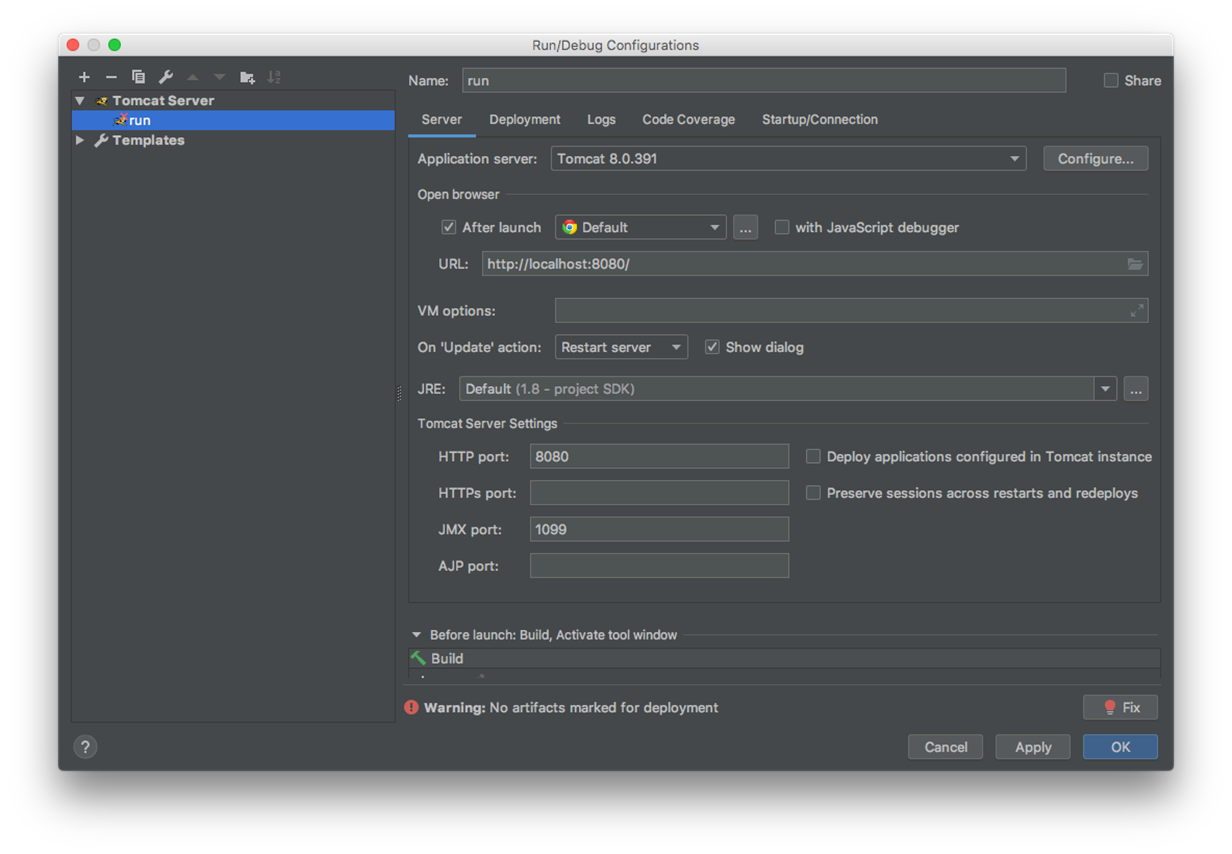Screen dimensions: 1232x854
Task: Switch to the Code Coverage tab
Action: point(688,119)
